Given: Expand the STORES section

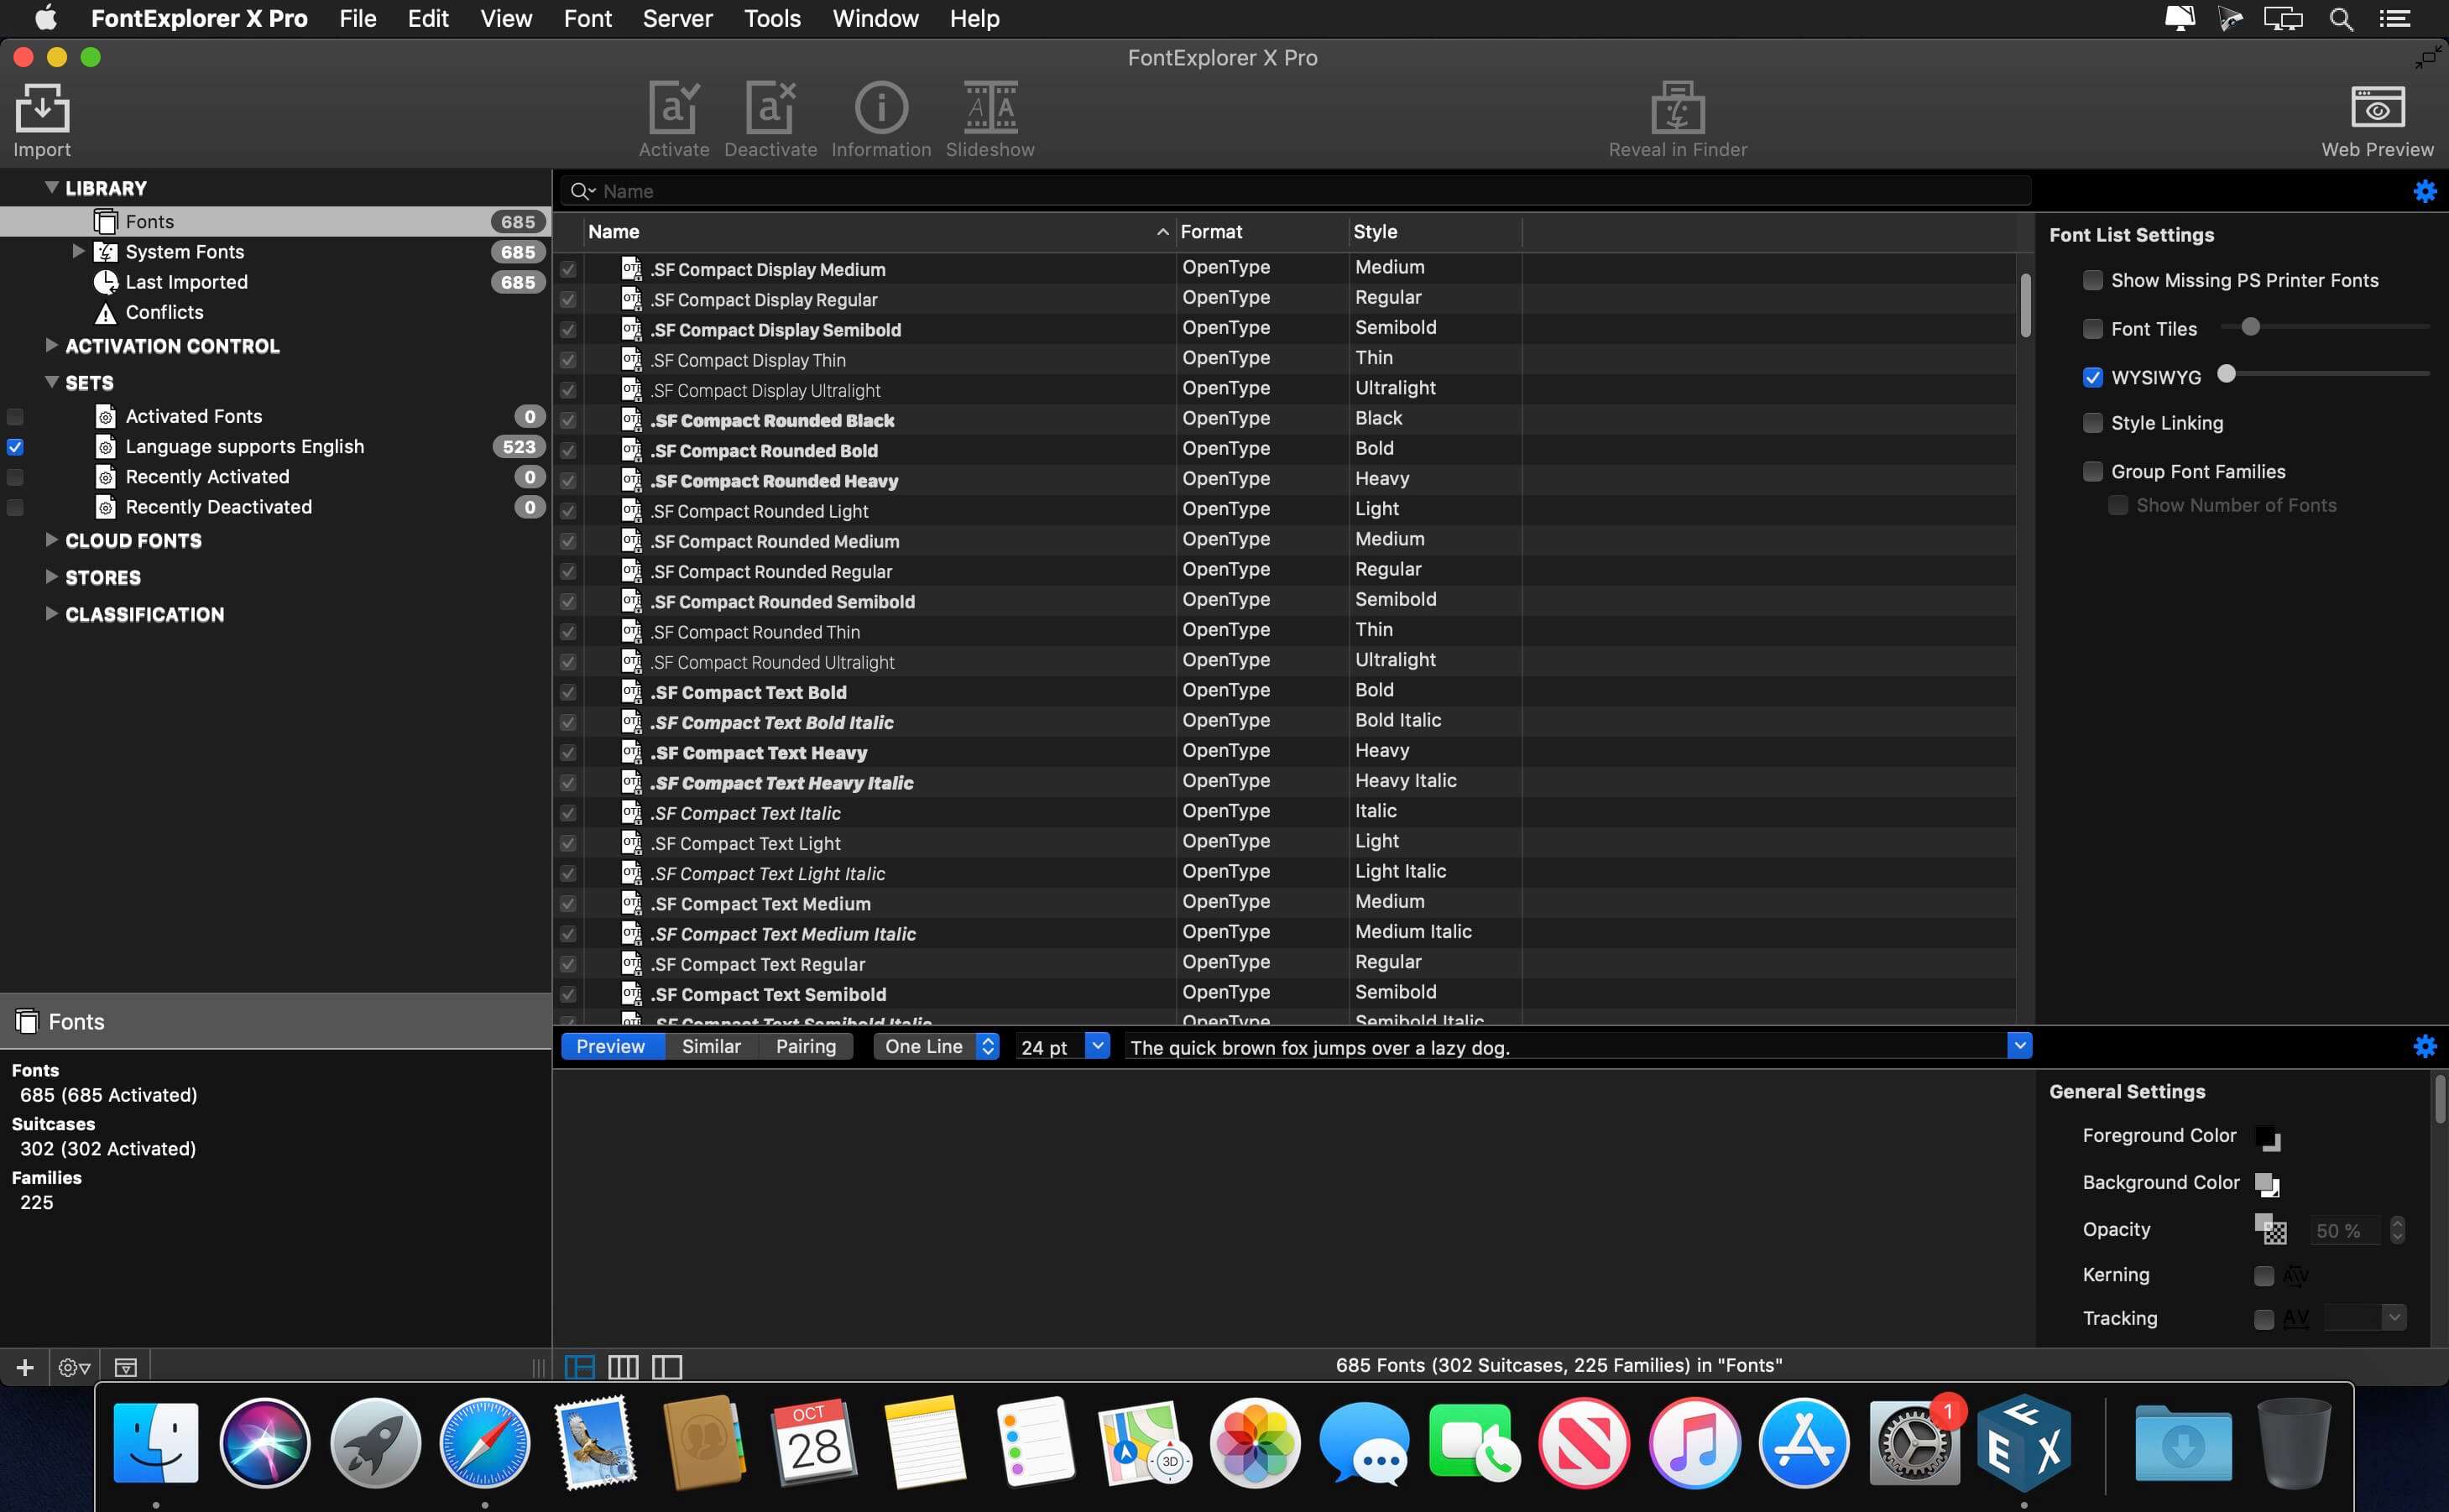Looking at the screenshot, I should tap(50, 576).
